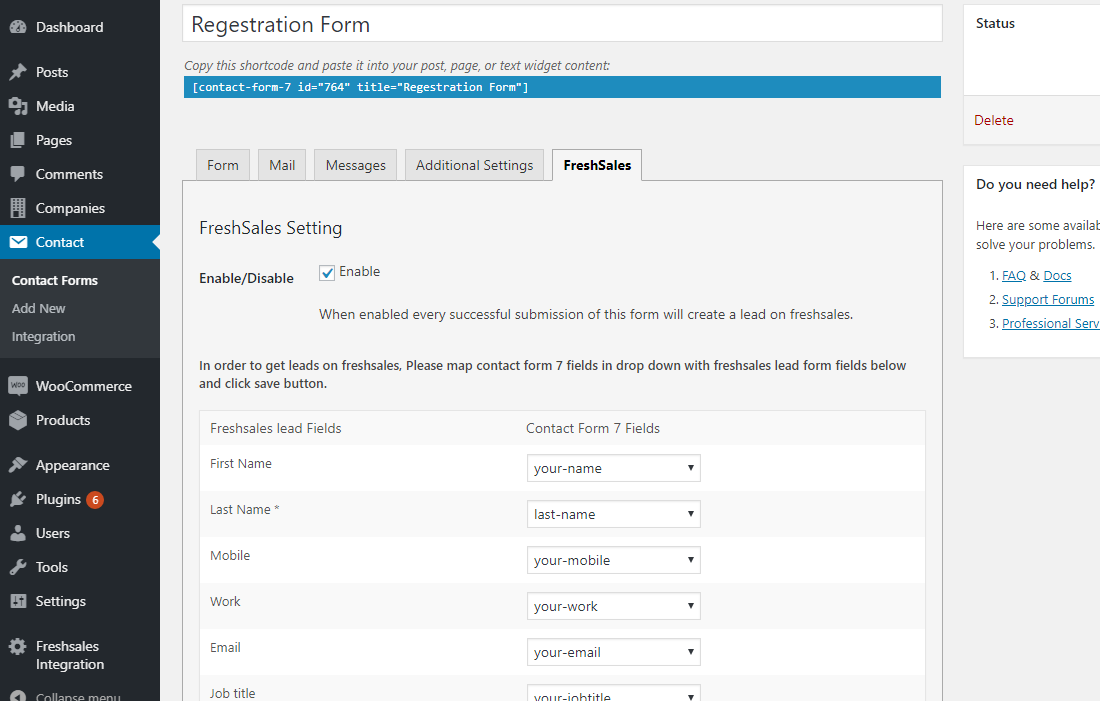Open the Support Forums link

(1048, 299)
